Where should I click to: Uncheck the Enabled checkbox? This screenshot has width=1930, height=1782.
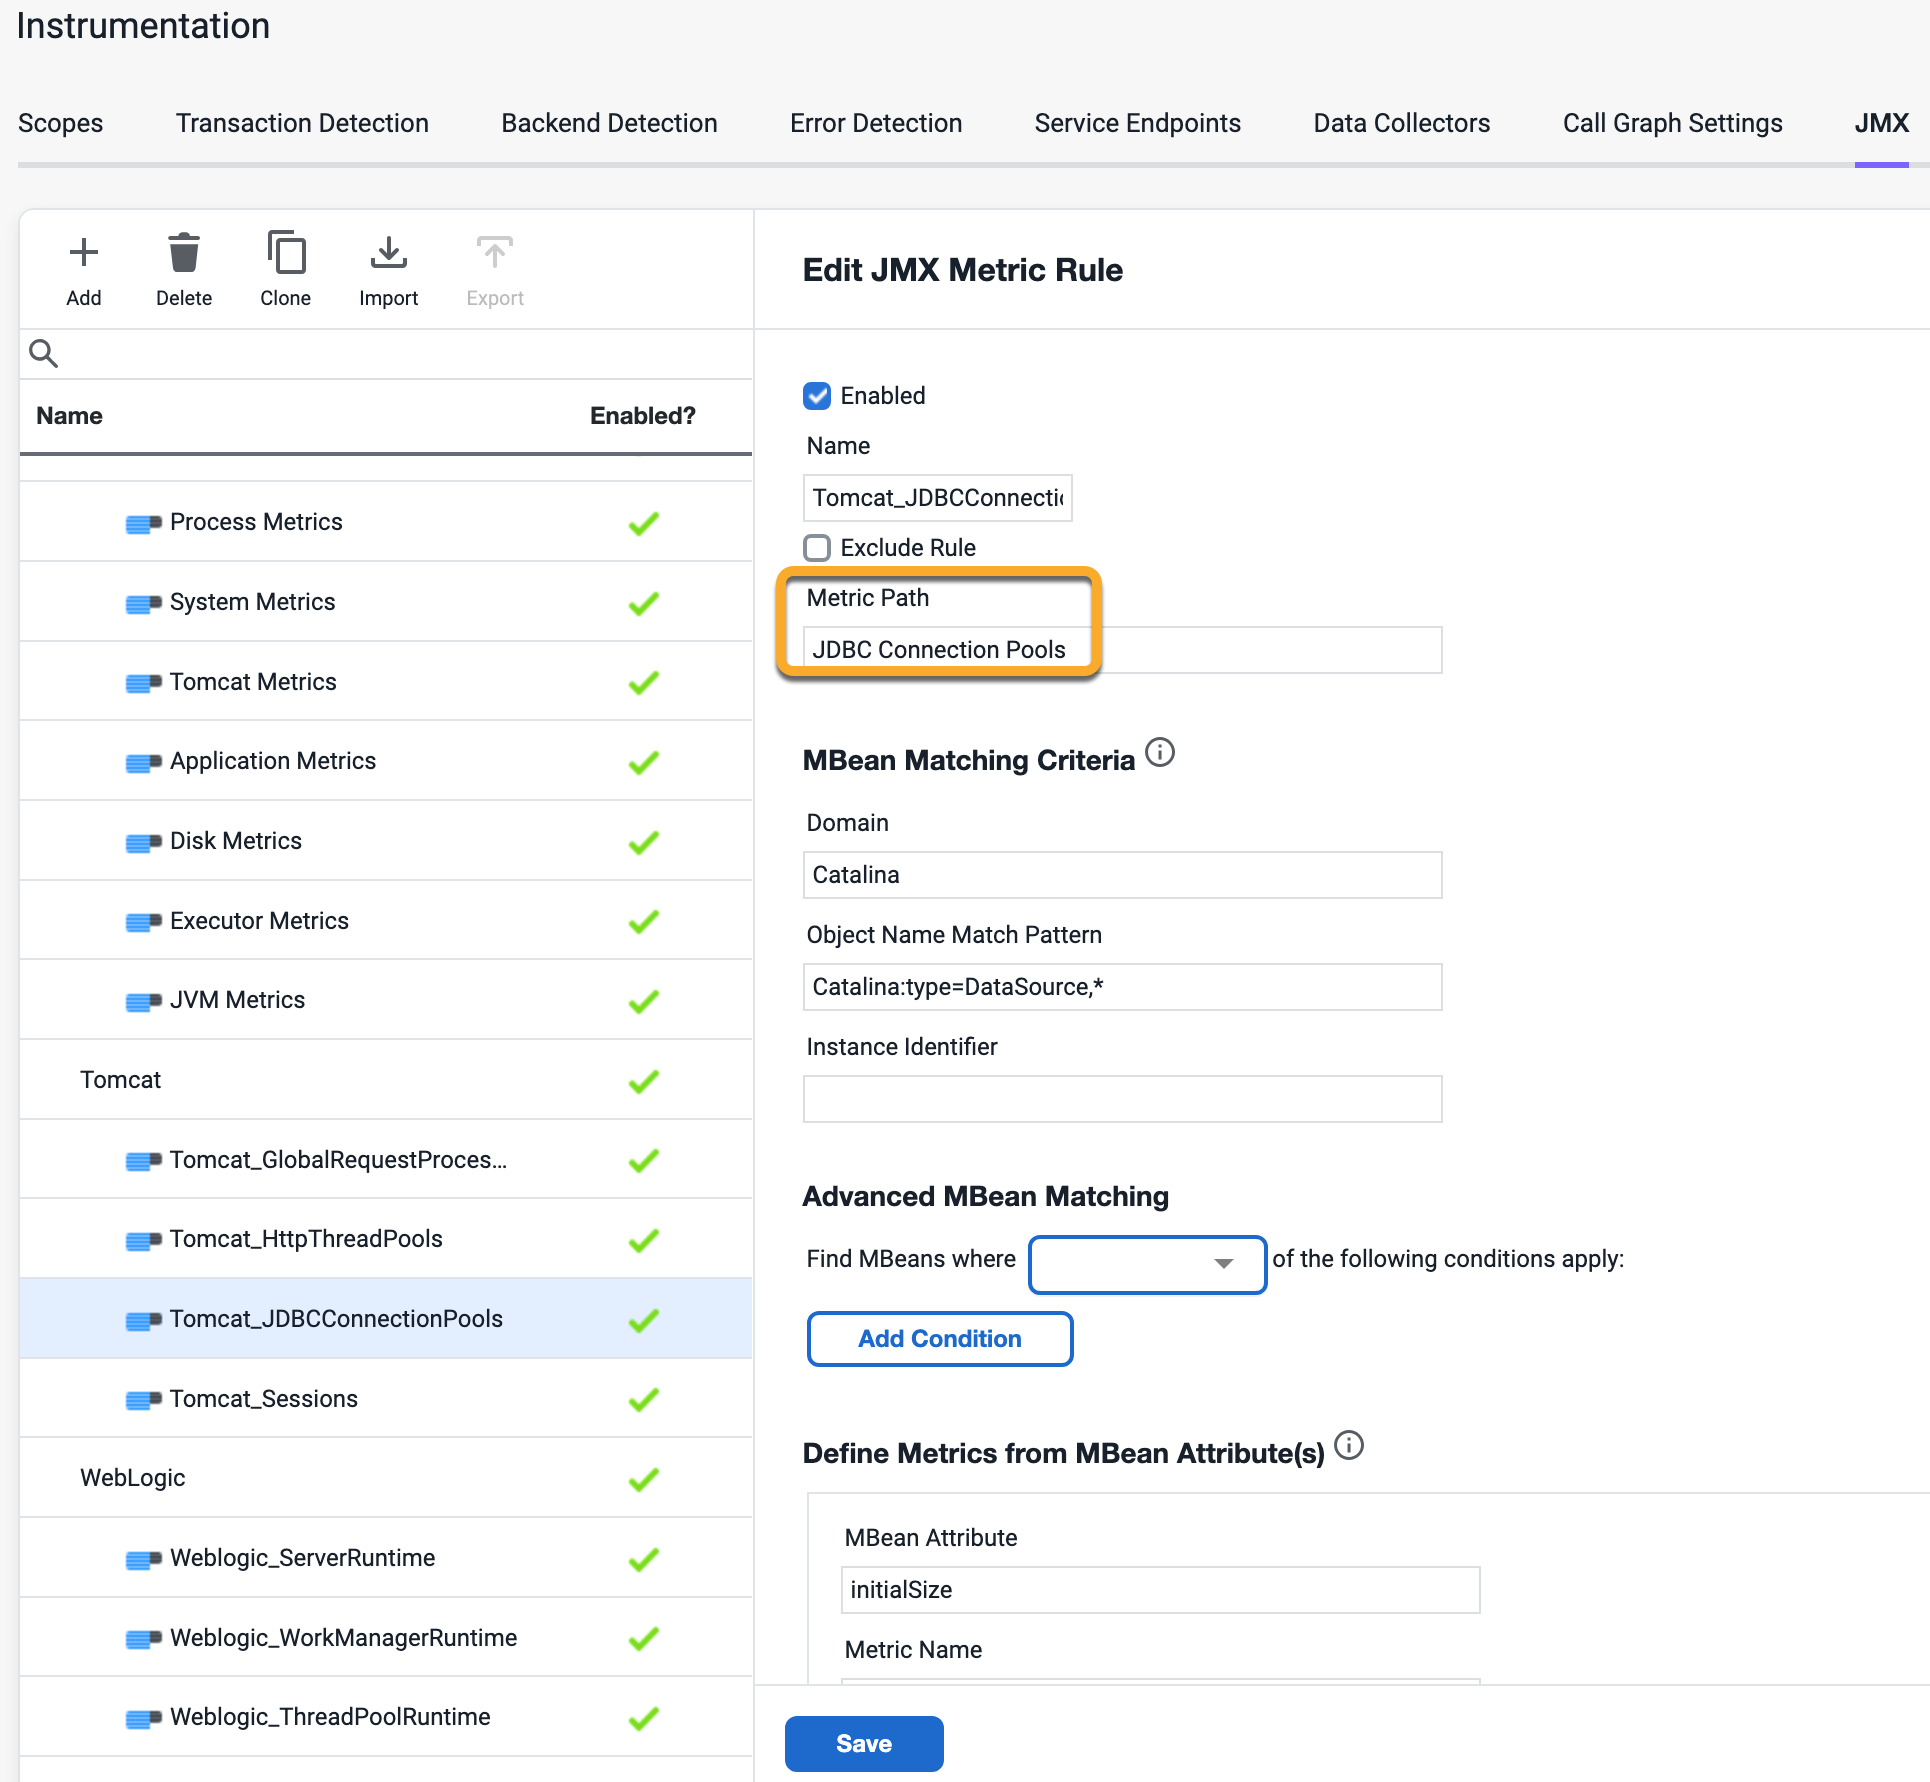click(817, 396)
